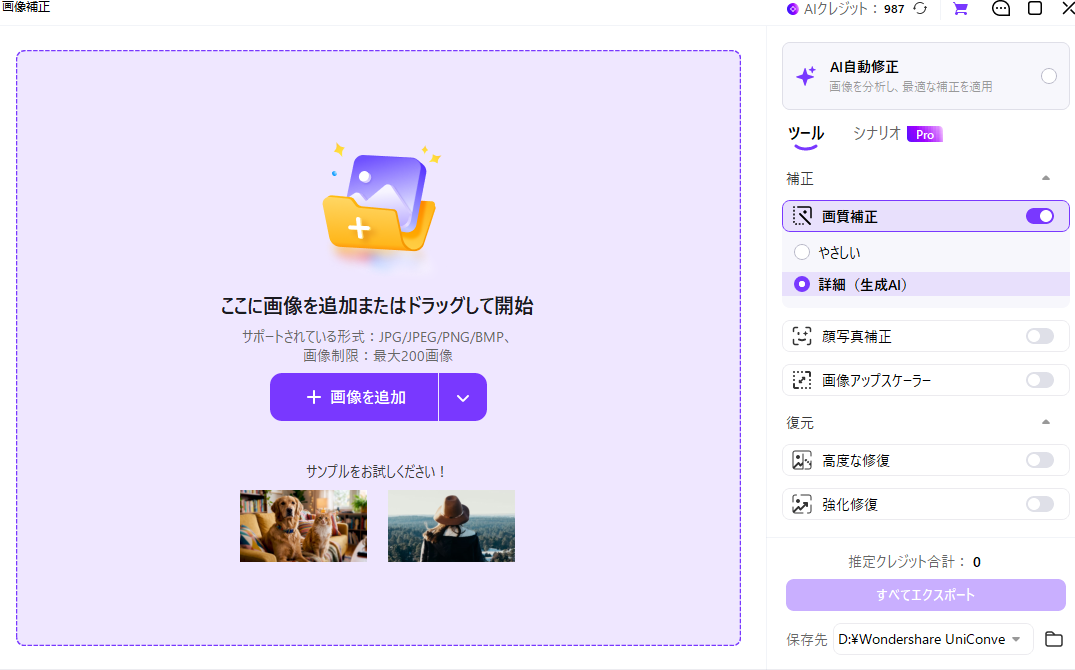Click the AI自動修正 card title
Image resolution: width=1075 pixels, height=670 pixels.
click(x=864, y=67)
